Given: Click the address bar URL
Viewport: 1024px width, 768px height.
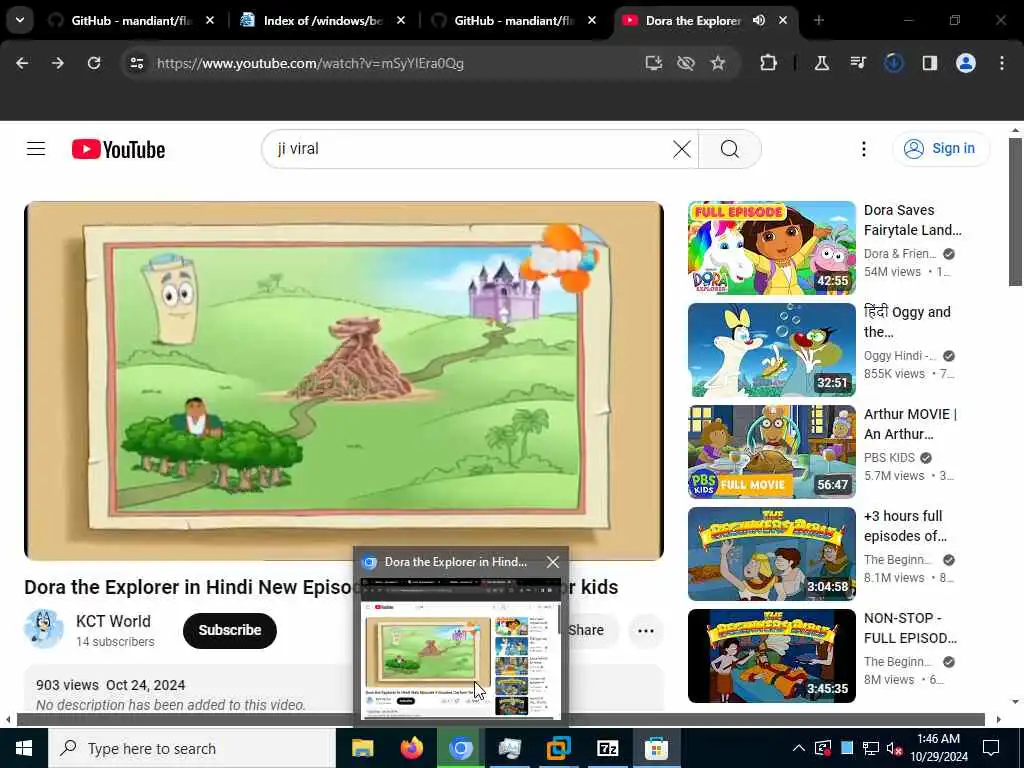Looking at the screenshot, I should pos(310,63).
